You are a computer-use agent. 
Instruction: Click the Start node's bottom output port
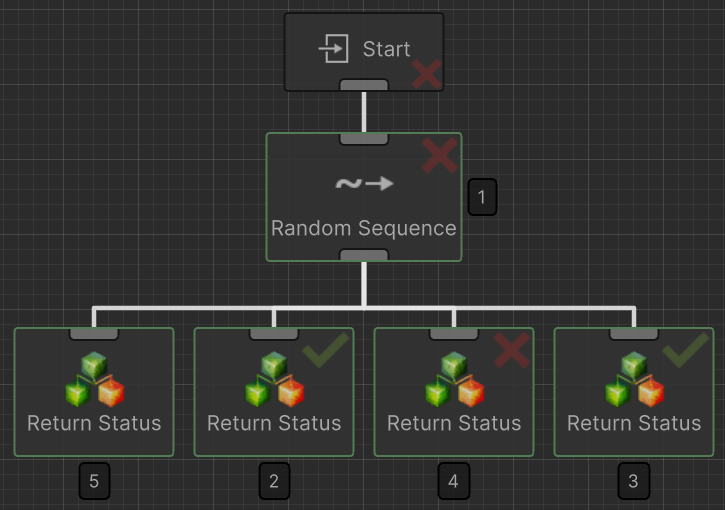363,86
